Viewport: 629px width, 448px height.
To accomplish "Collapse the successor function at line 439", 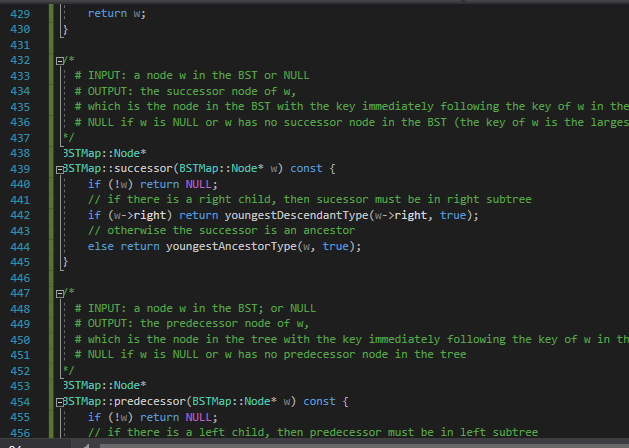I will click(59, 170).
